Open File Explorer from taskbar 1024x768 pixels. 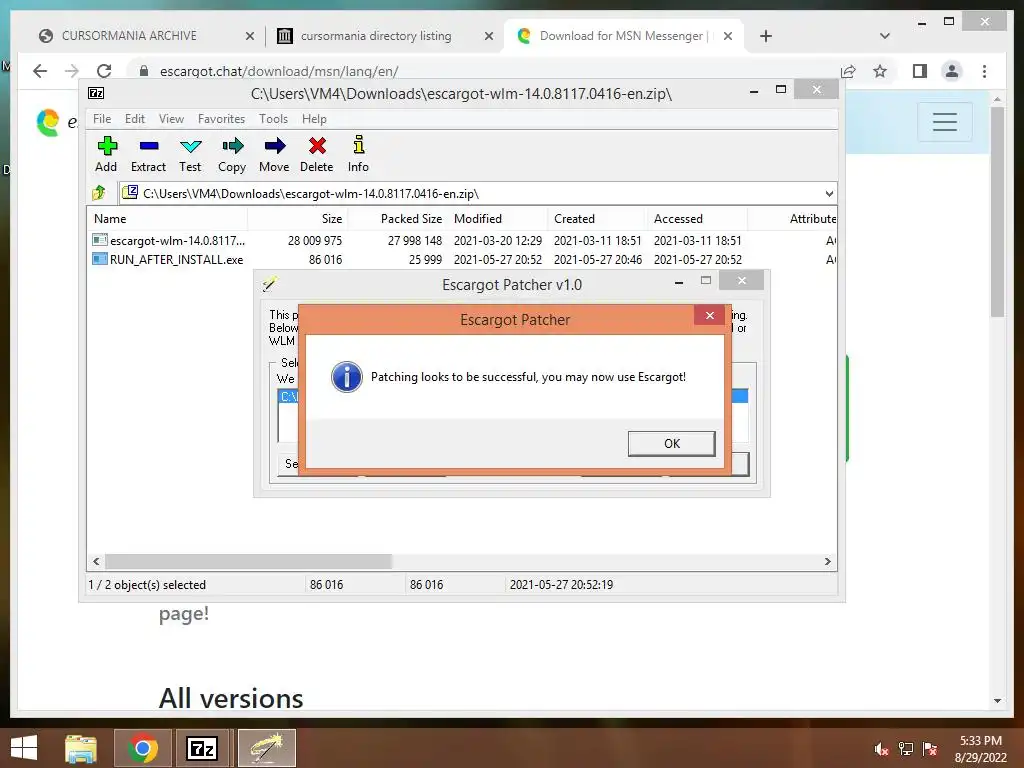[81, 748]
